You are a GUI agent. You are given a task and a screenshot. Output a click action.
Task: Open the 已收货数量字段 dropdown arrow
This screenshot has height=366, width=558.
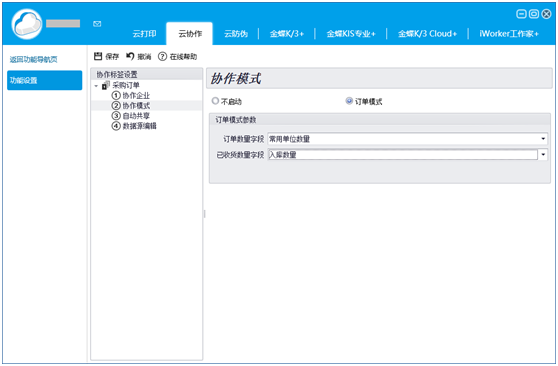tap(543, 154)
